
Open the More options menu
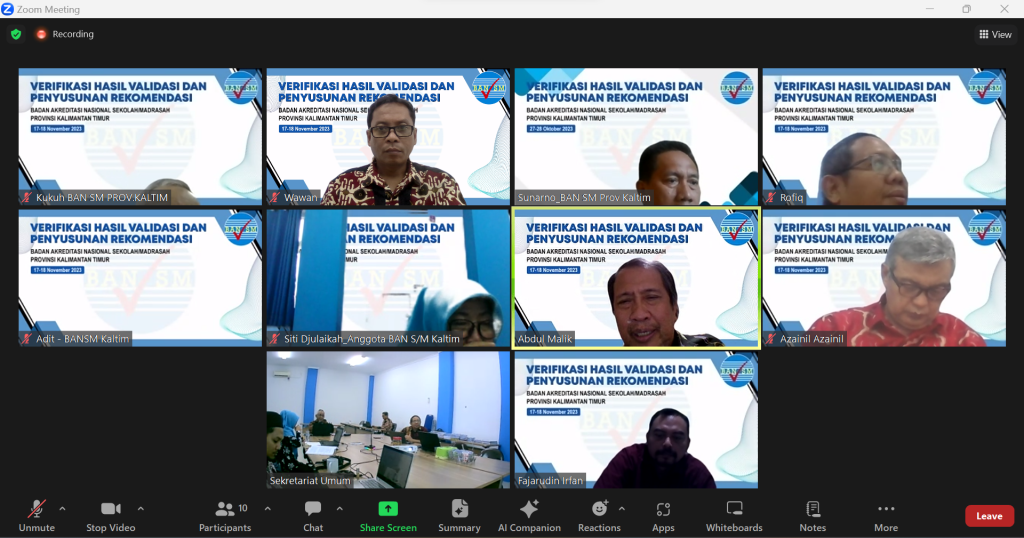coord(886,516)
